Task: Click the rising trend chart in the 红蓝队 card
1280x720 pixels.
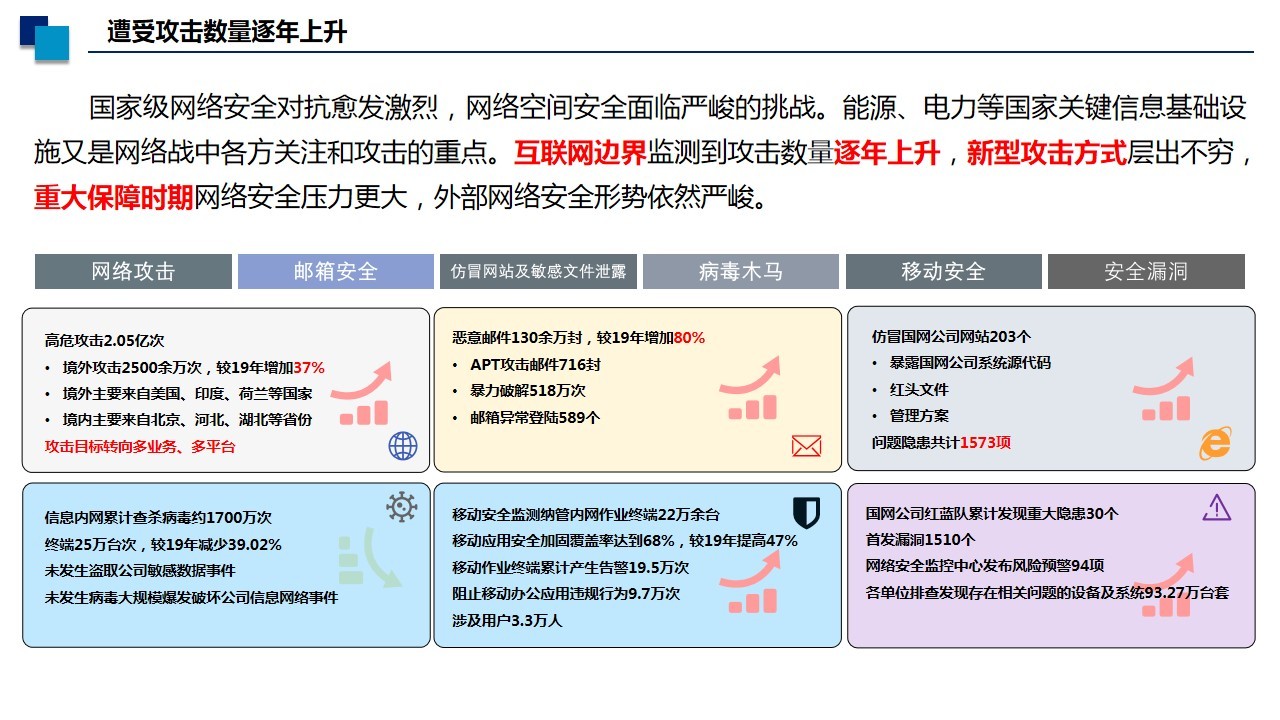Action: click(1164, 586)
